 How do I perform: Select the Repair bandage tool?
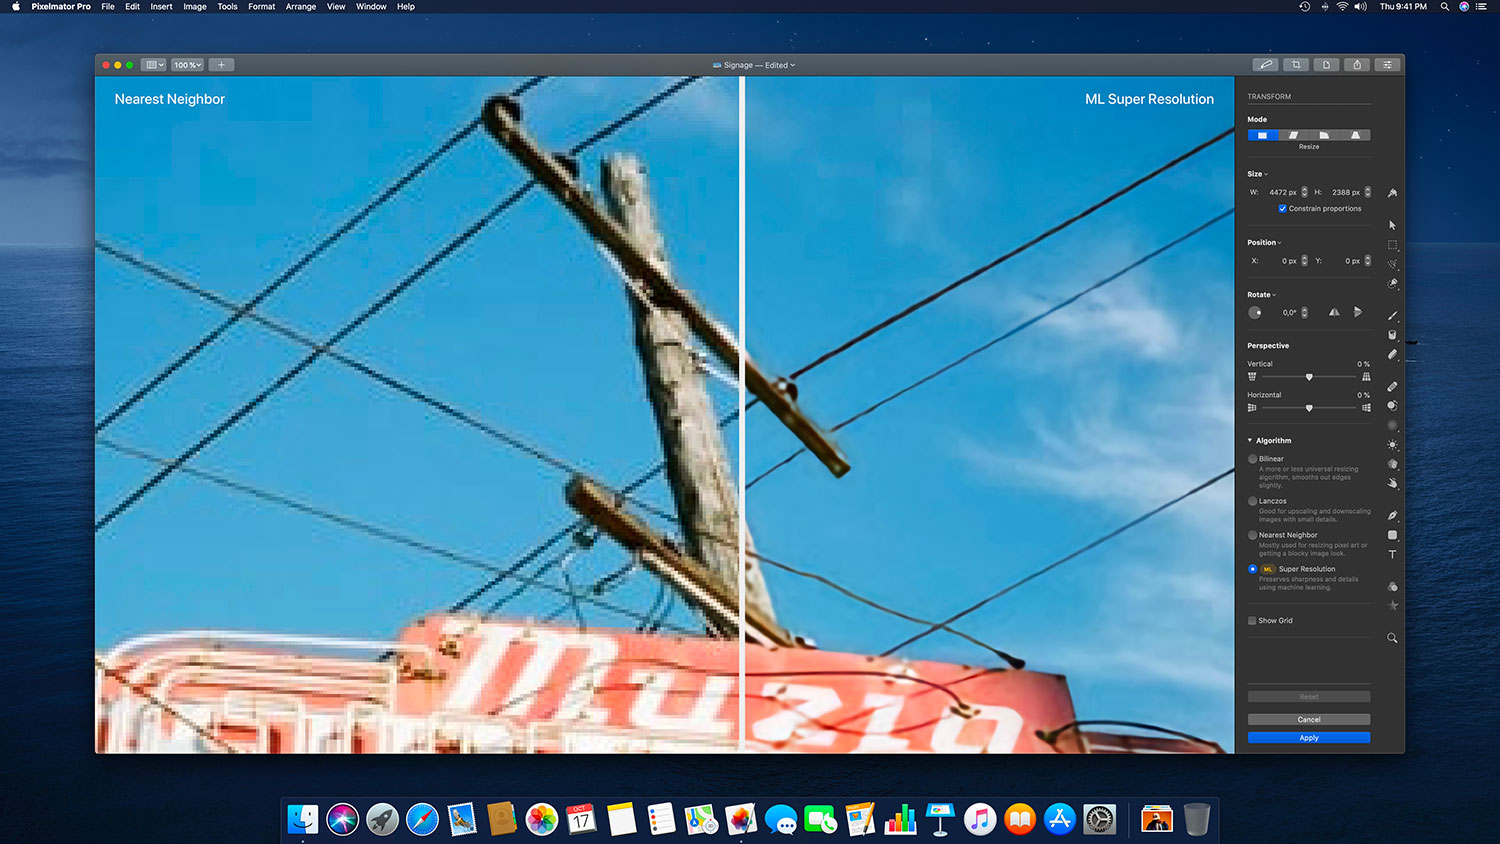tap(1392, 386)
